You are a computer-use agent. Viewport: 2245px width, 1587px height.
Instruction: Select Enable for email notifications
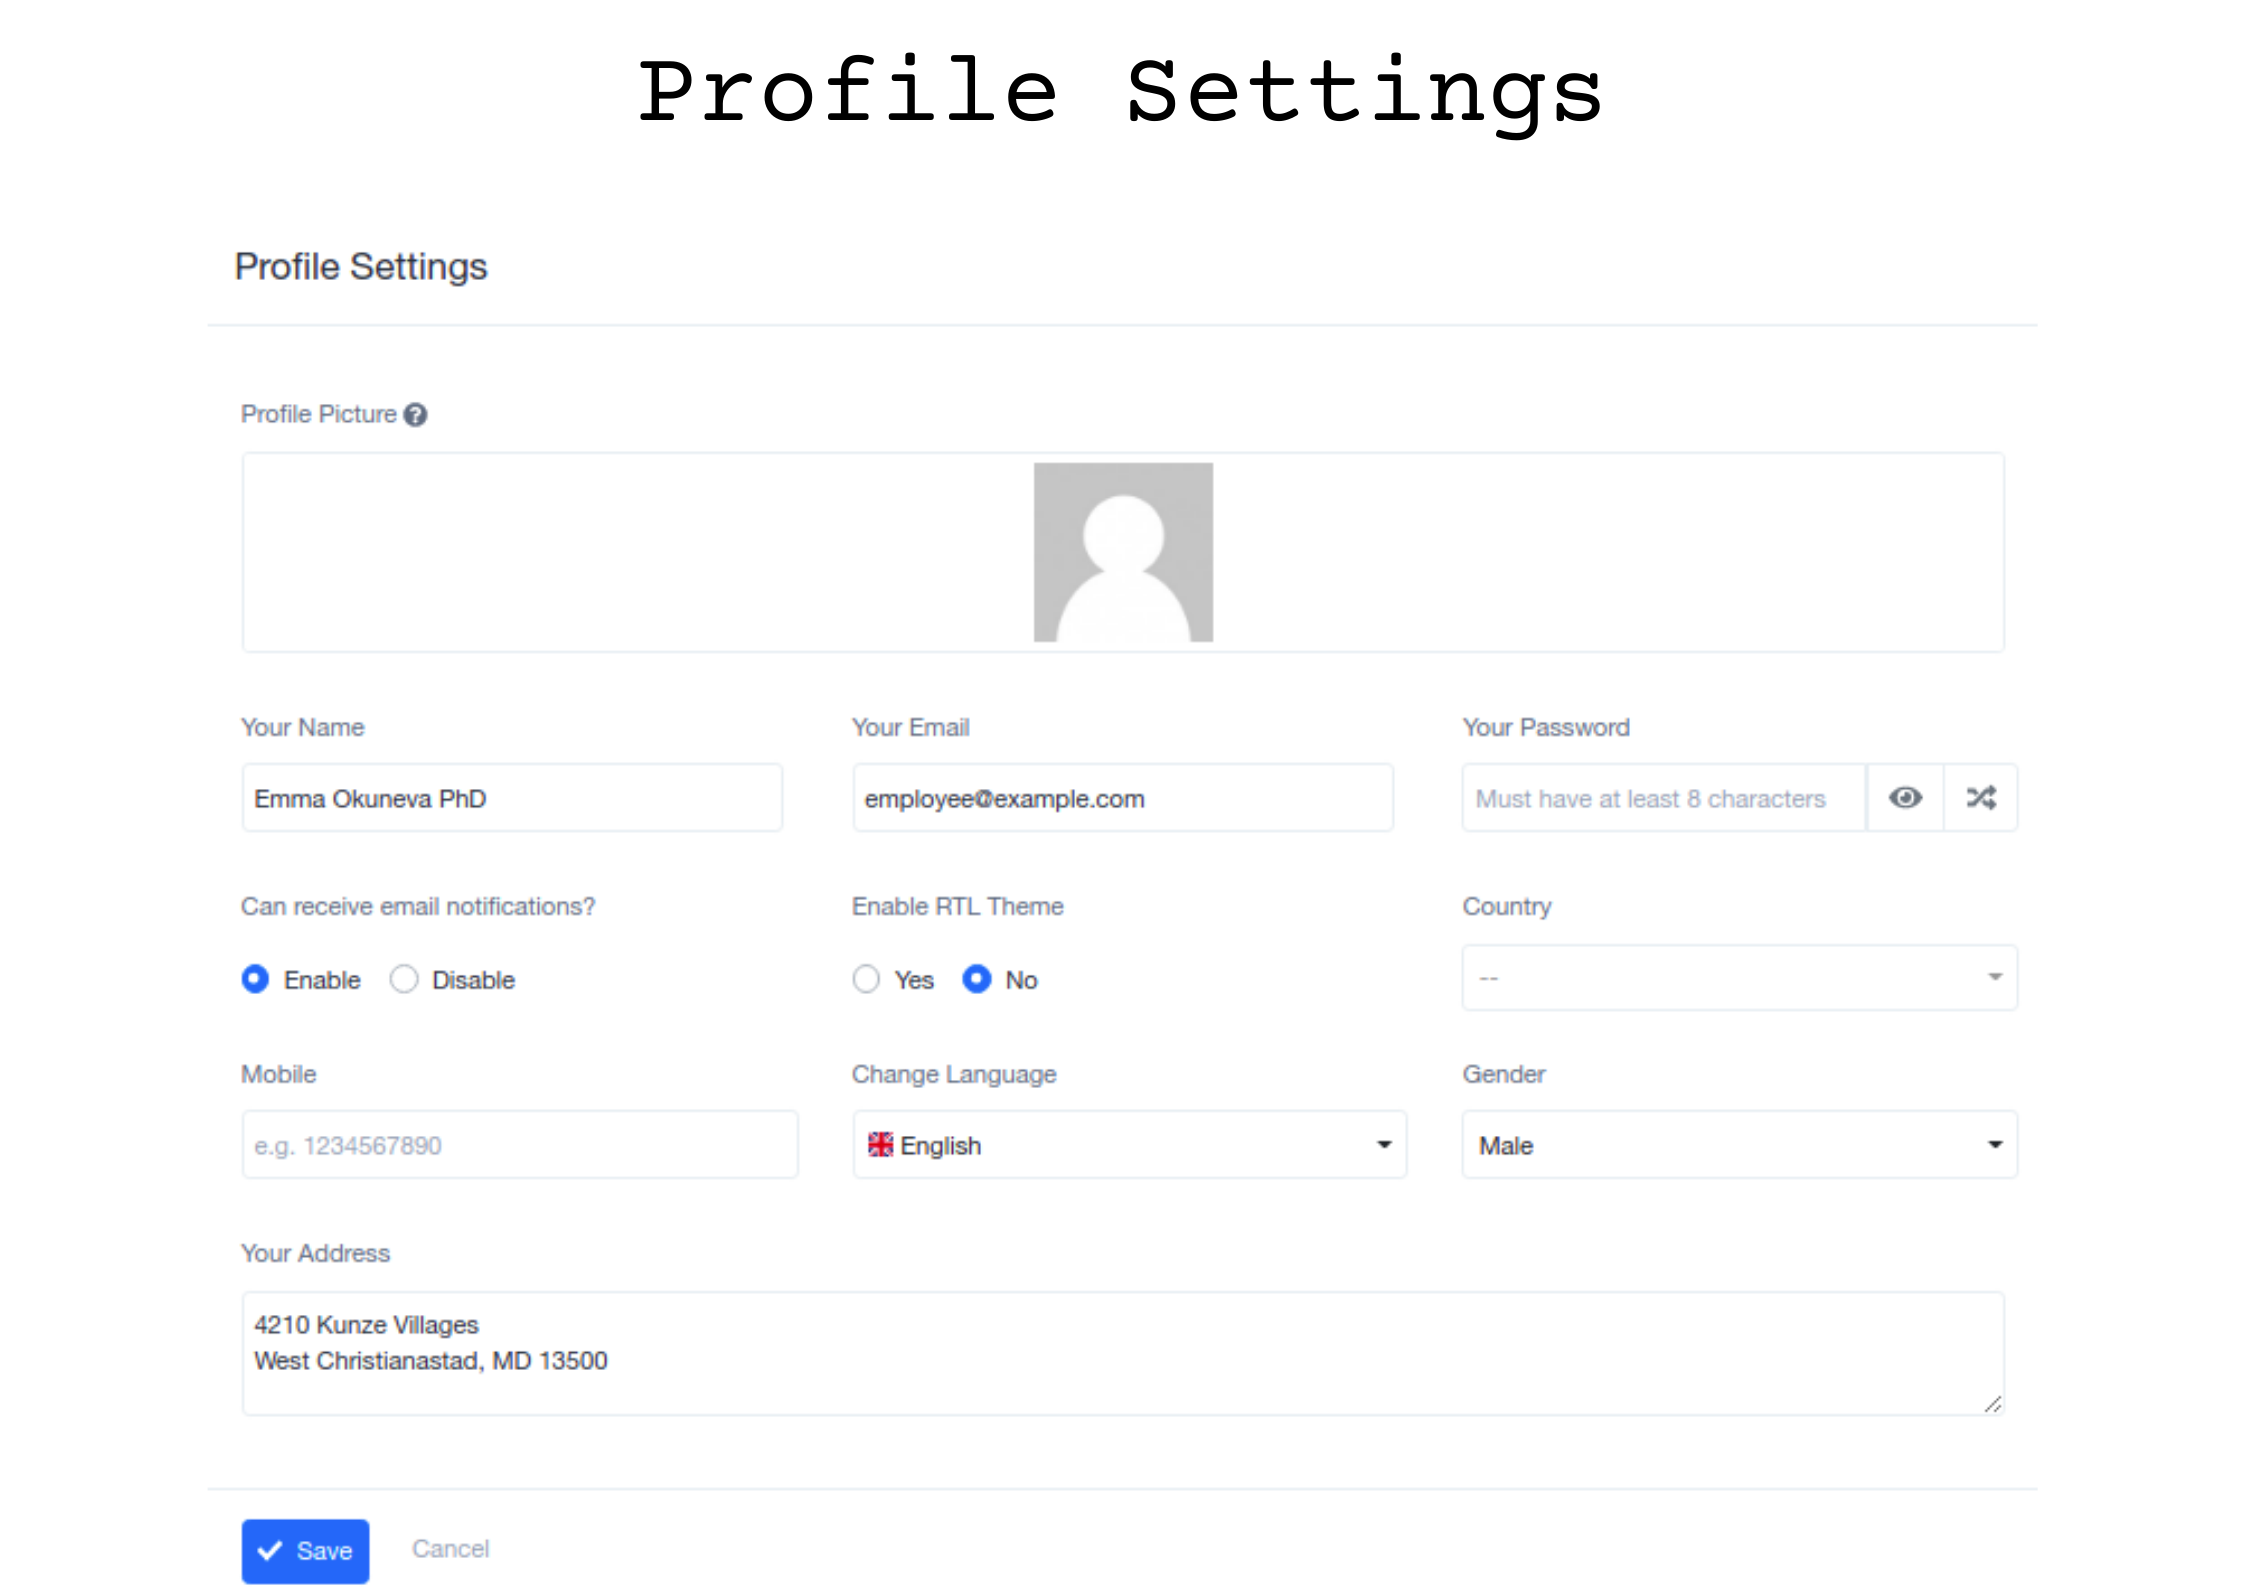(256, 978)
